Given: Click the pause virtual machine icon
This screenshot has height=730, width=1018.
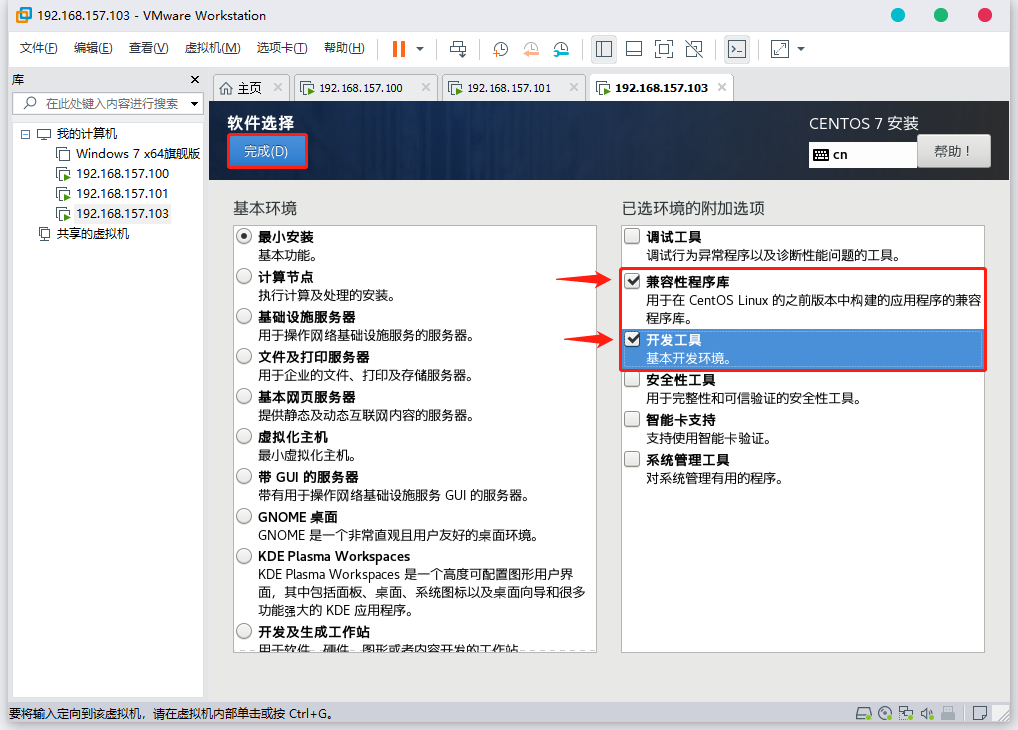Looking at the screenshot, I should click(399, 49).
